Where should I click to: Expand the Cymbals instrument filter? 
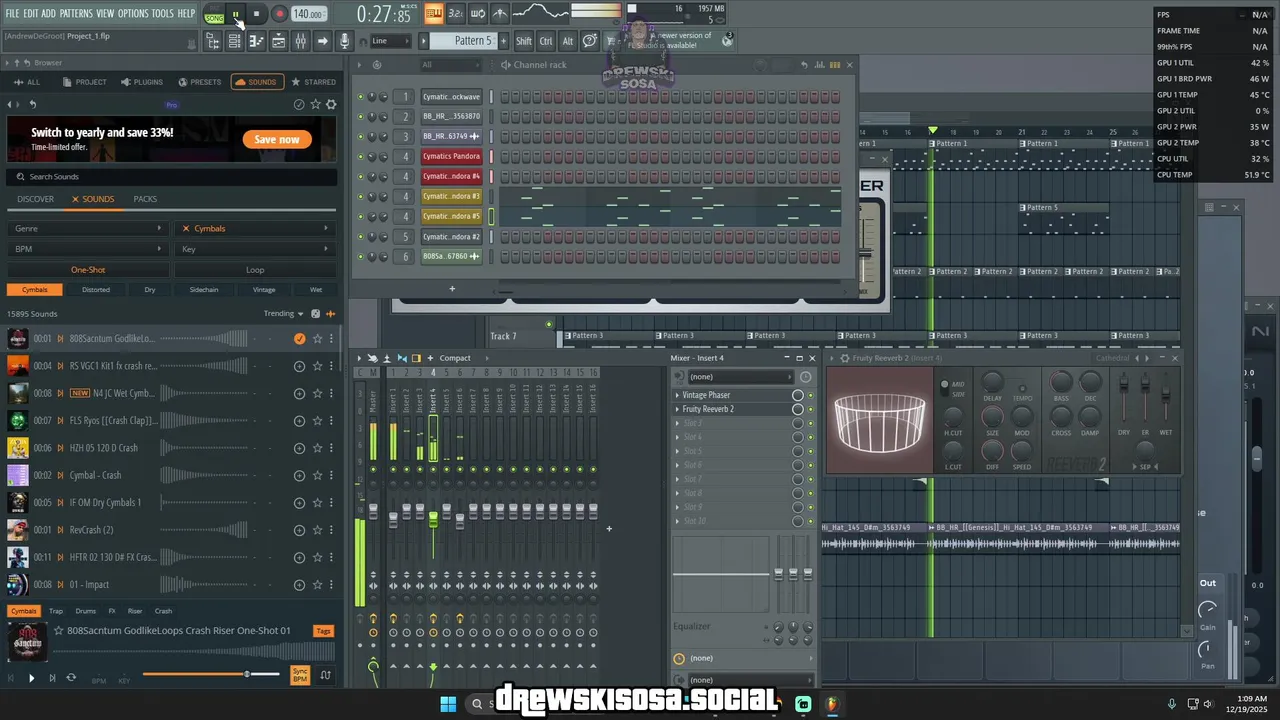tap(254, 228)
